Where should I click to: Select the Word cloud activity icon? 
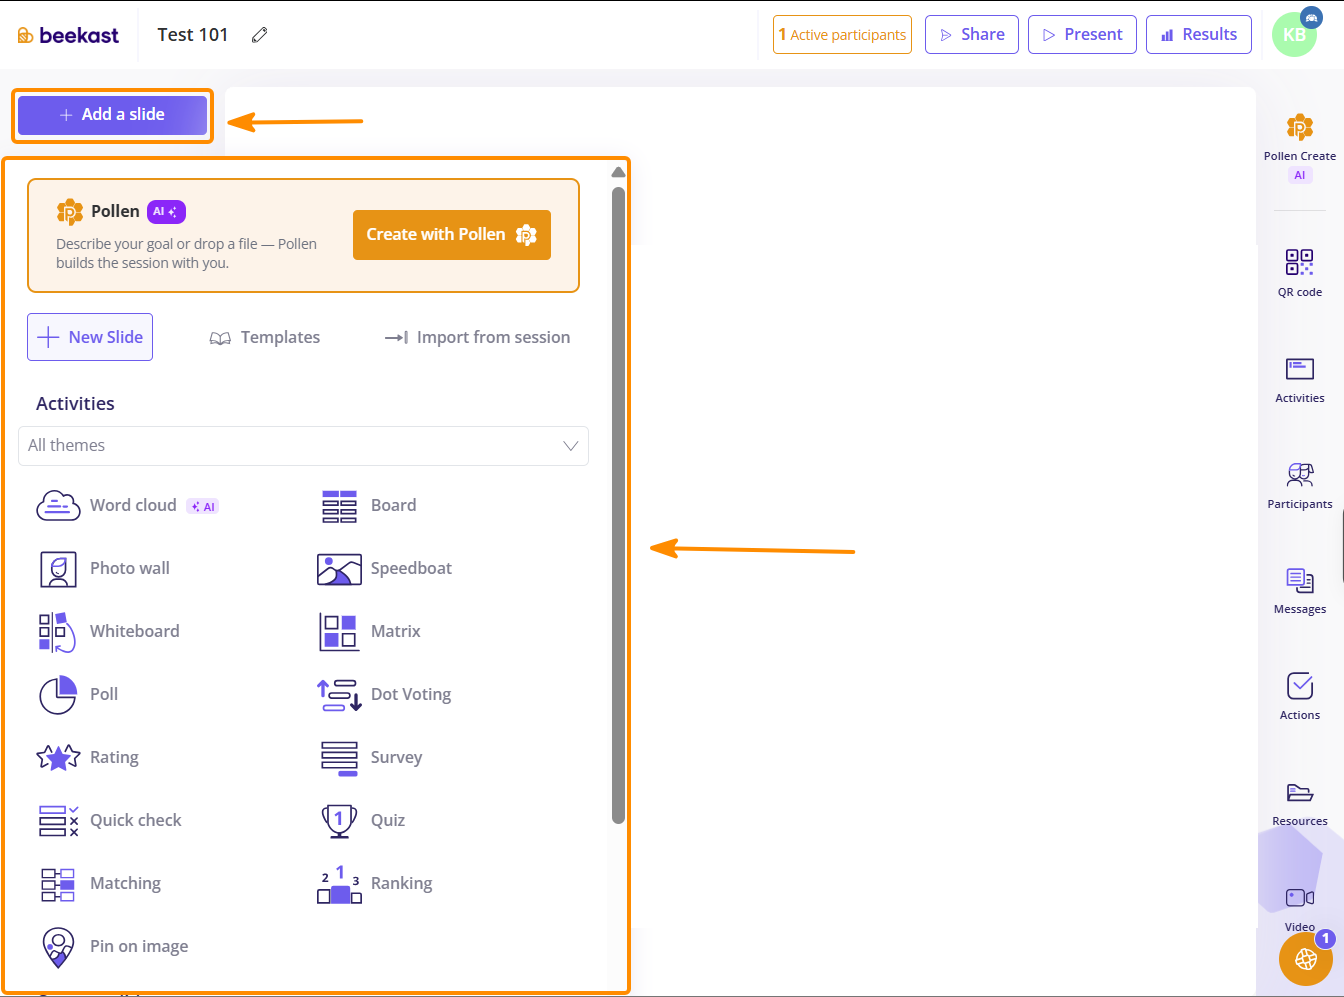tap(58, 506)
